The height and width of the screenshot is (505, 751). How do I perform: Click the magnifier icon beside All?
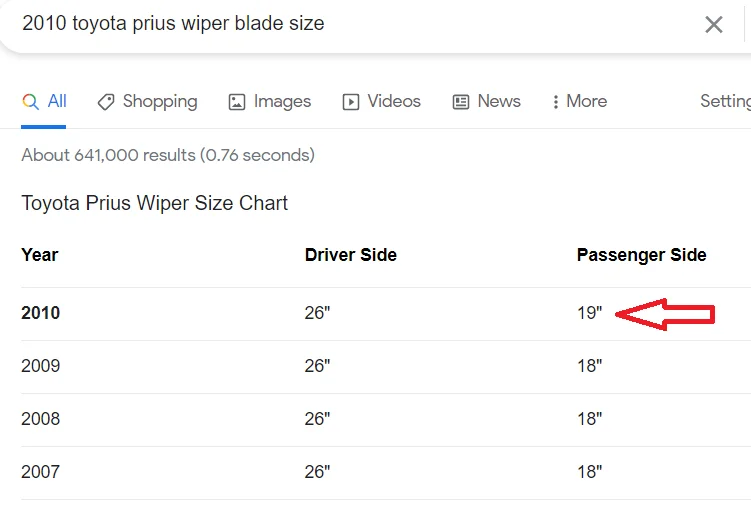[x=30, y=102]
